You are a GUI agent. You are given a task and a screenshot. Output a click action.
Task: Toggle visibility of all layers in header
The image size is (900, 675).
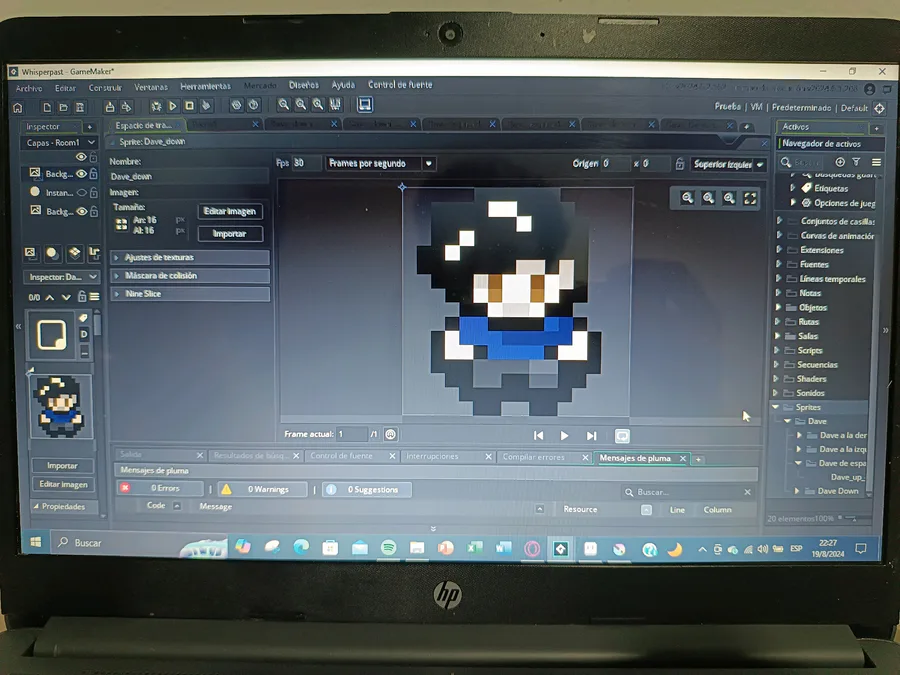tap(81, 157)
